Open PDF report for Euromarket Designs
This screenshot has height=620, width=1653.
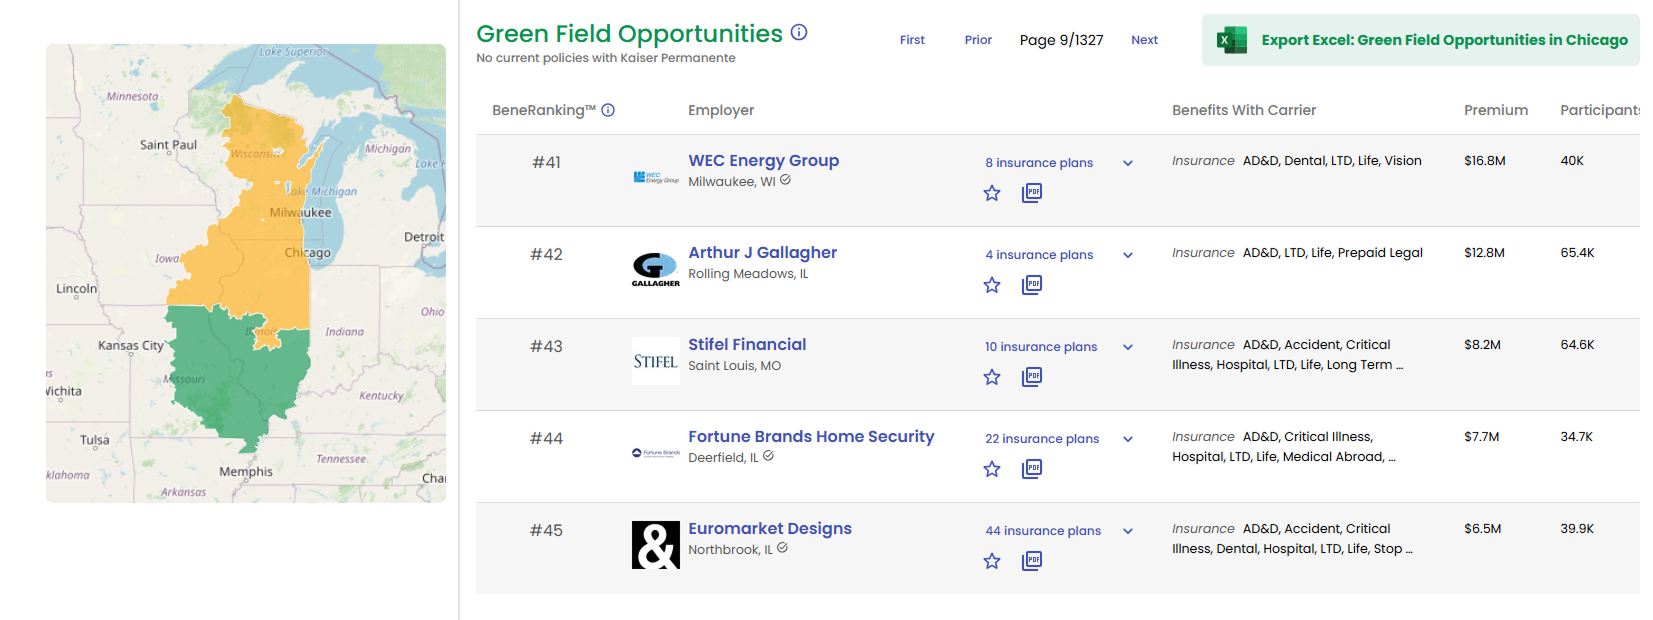pos(1032,561)
